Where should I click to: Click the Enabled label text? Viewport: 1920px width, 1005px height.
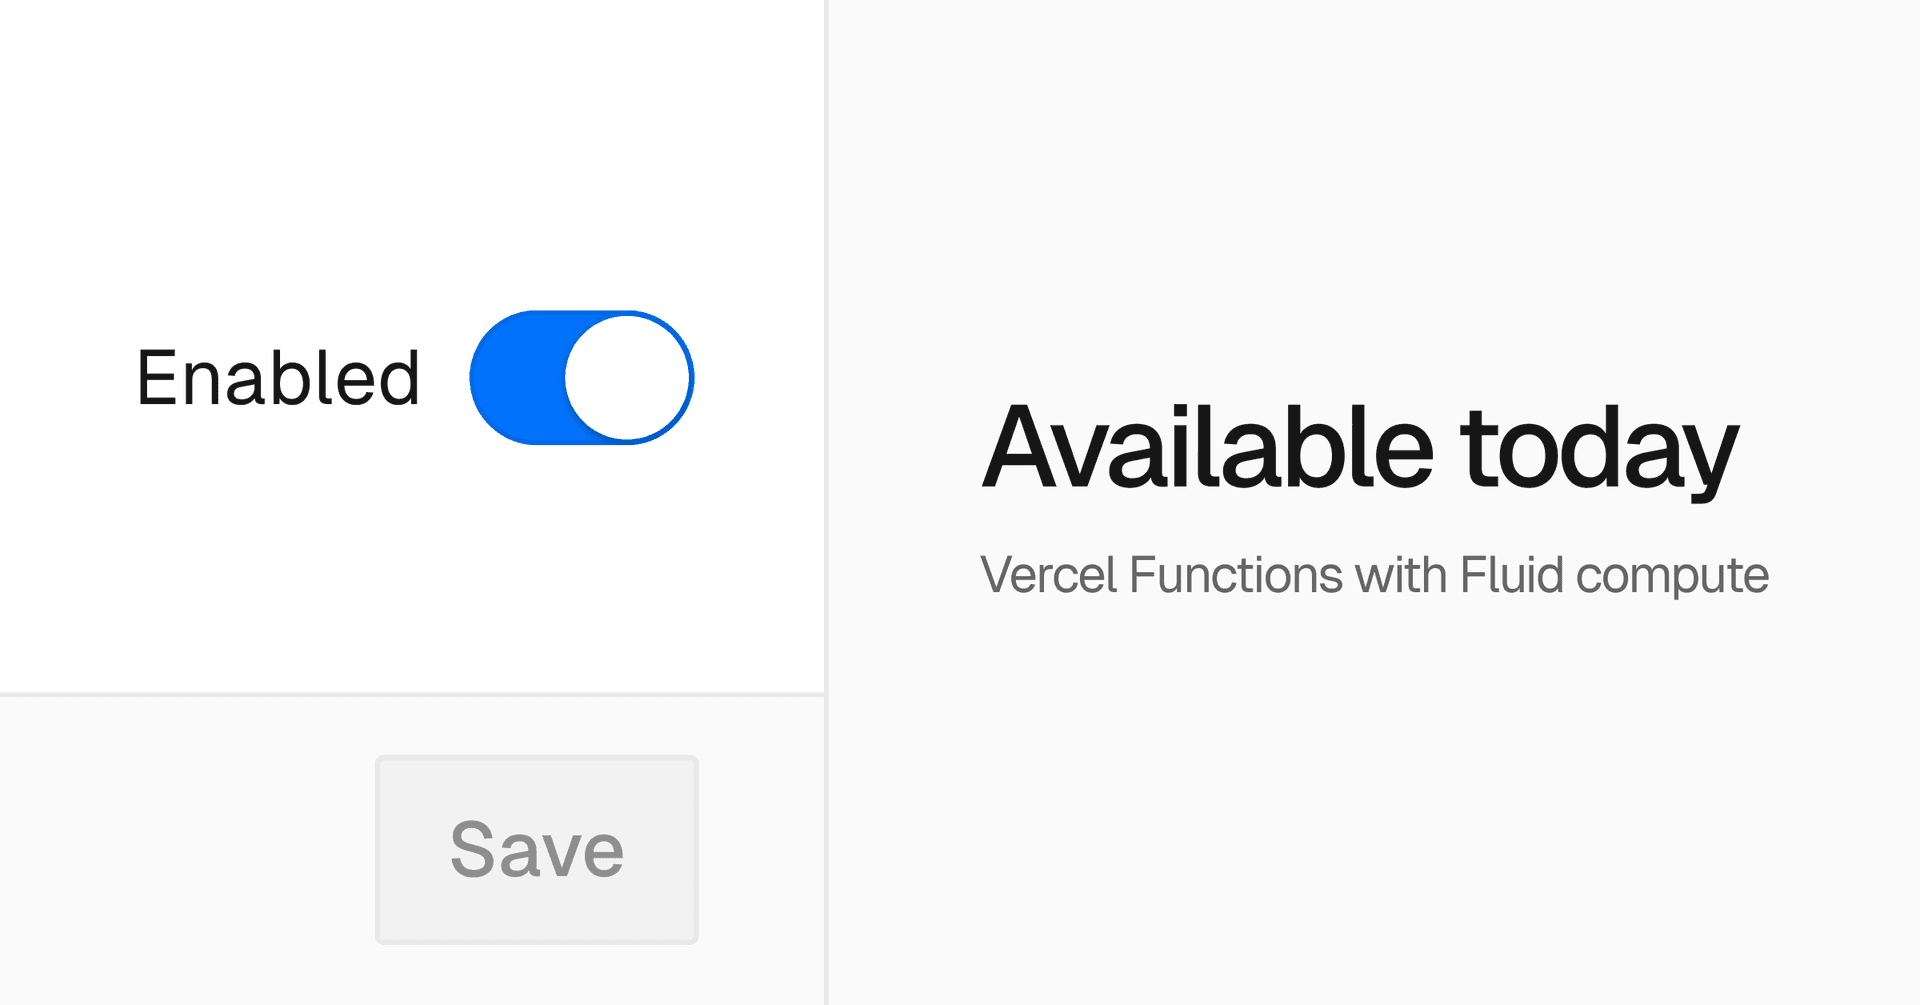point(278,378)
